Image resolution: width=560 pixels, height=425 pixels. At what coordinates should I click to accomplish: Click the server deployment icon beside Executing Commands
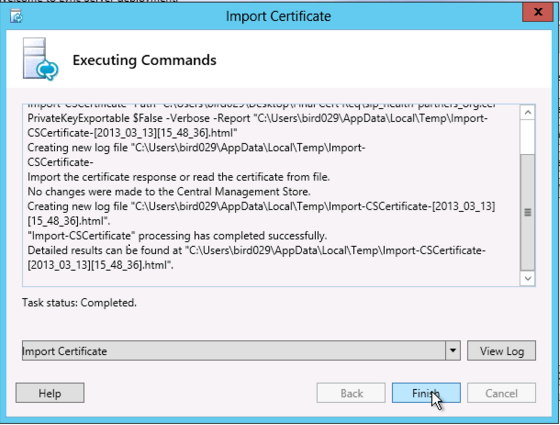pyautogui.click(x=40, y=59)
